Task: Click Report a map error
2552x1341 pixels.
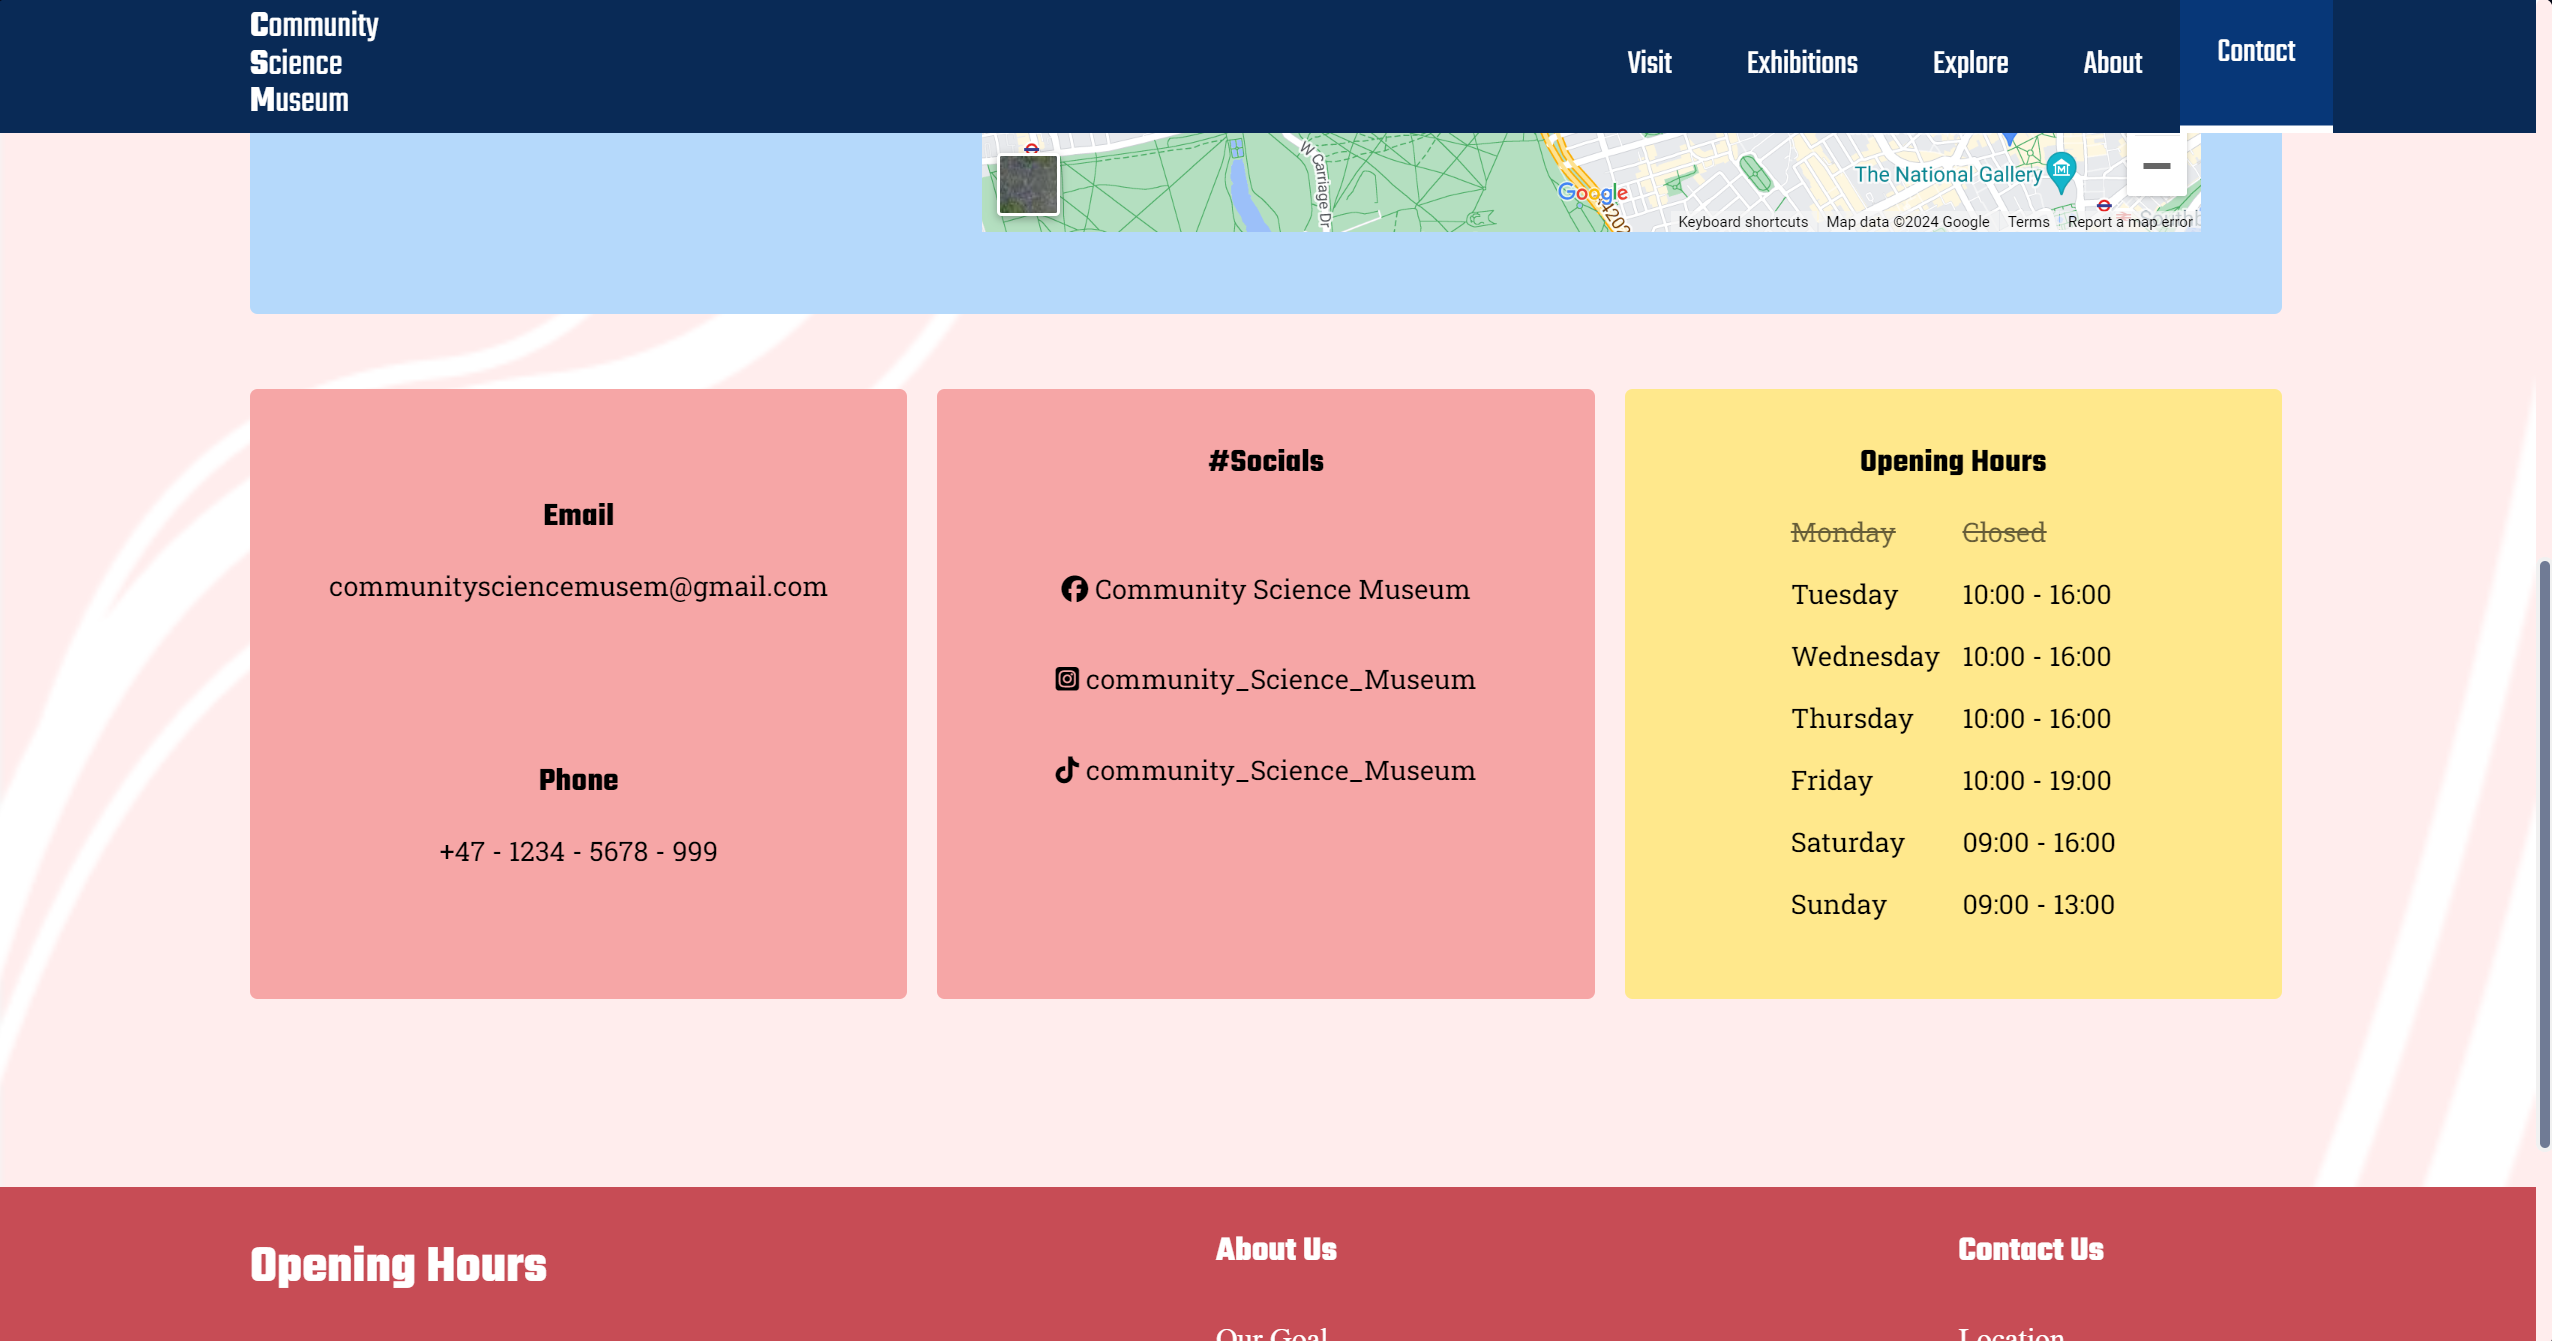Action: coord(2130,221)
